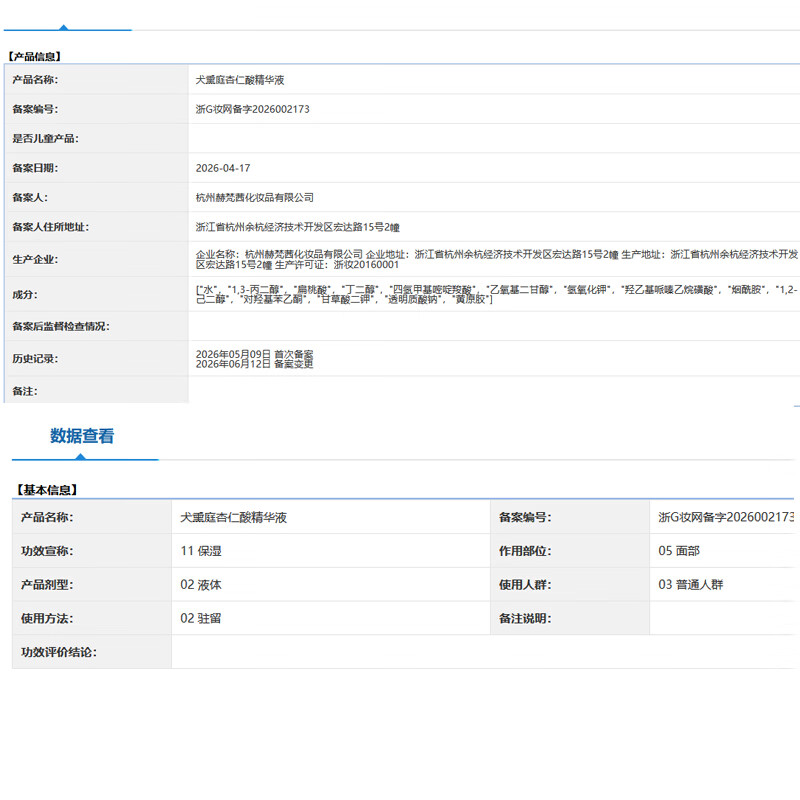Click the blue triangle marker under 数据查看

80,457
